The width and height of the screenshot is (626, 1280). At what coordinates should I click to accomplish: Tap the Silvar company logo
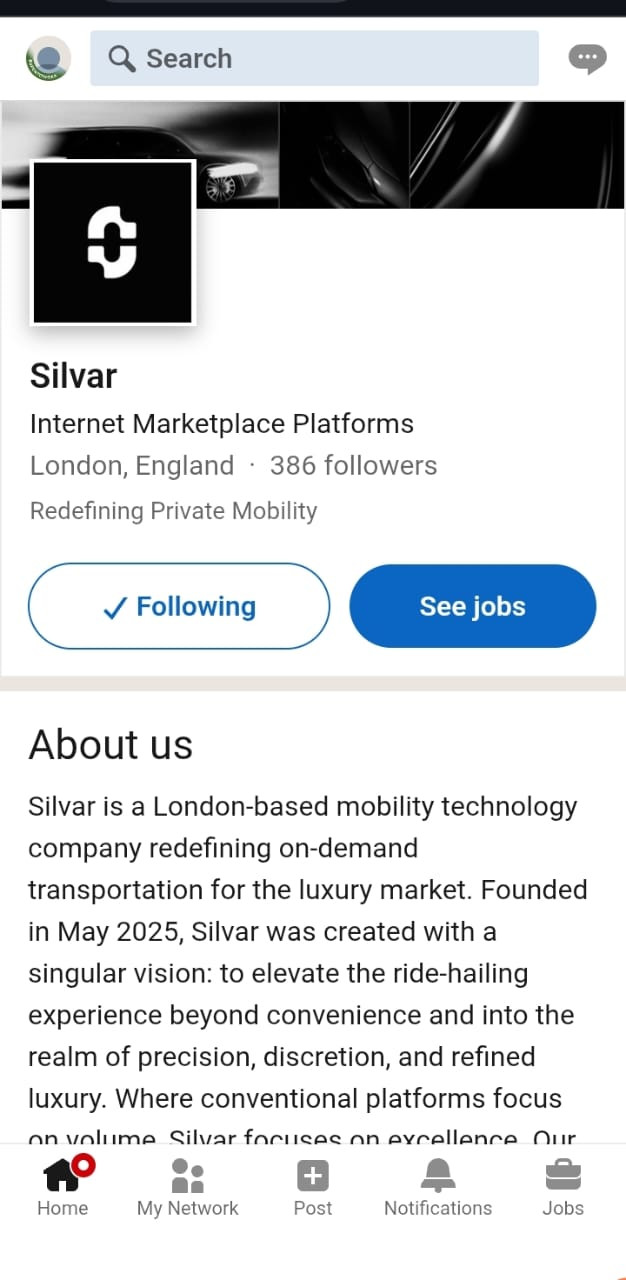(x=113, y=243)
